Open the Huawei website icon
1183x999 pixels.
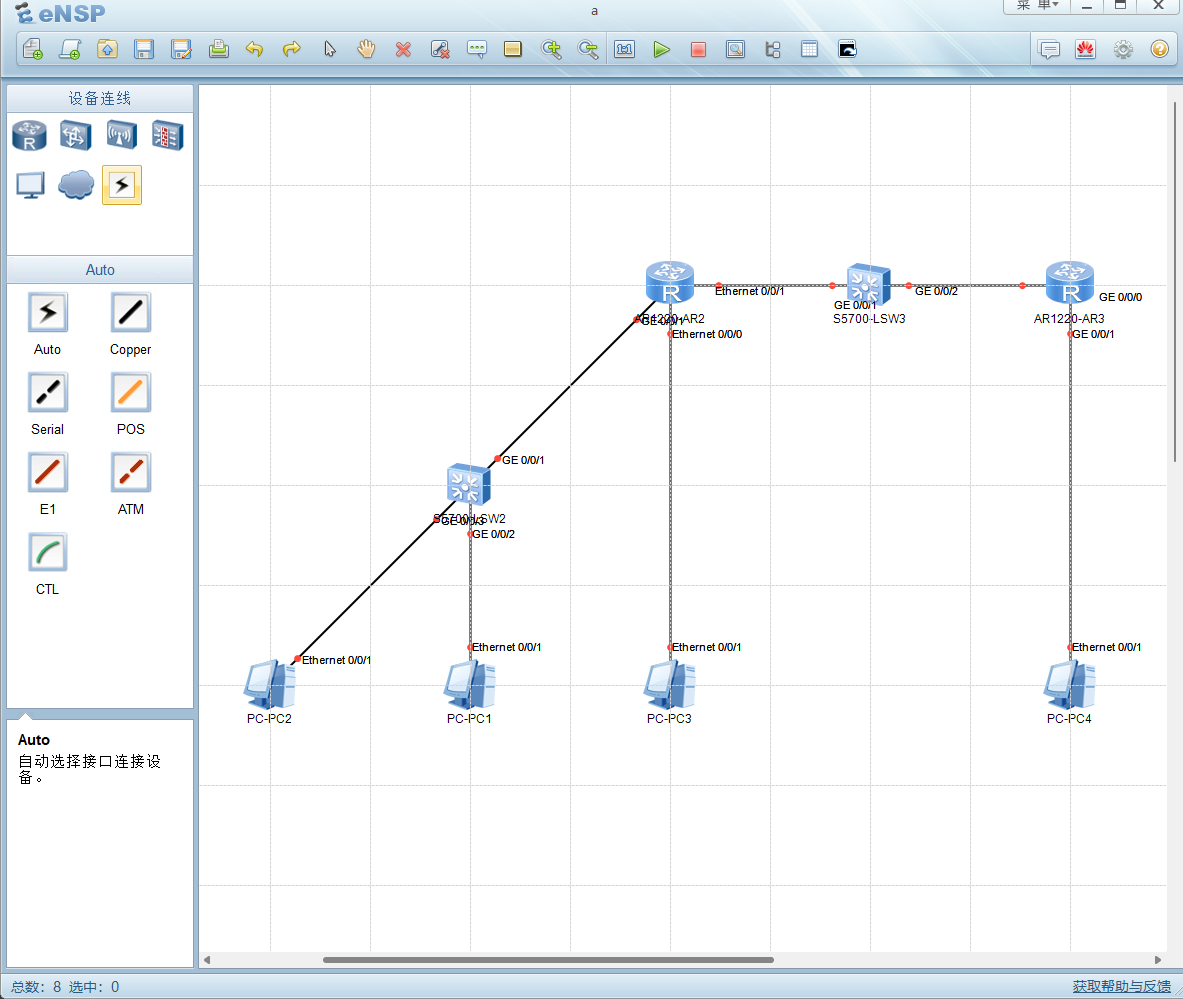click(1086, 50)
